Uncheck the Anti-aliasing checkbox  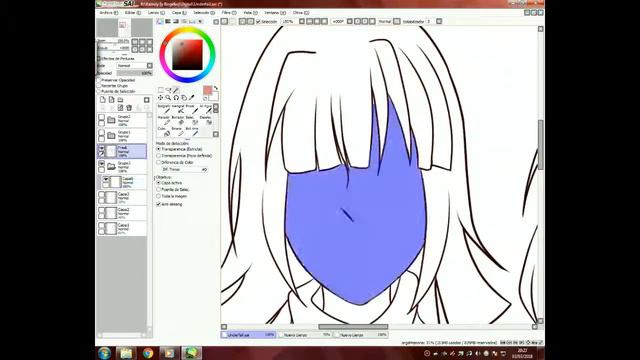click(158, 204)
